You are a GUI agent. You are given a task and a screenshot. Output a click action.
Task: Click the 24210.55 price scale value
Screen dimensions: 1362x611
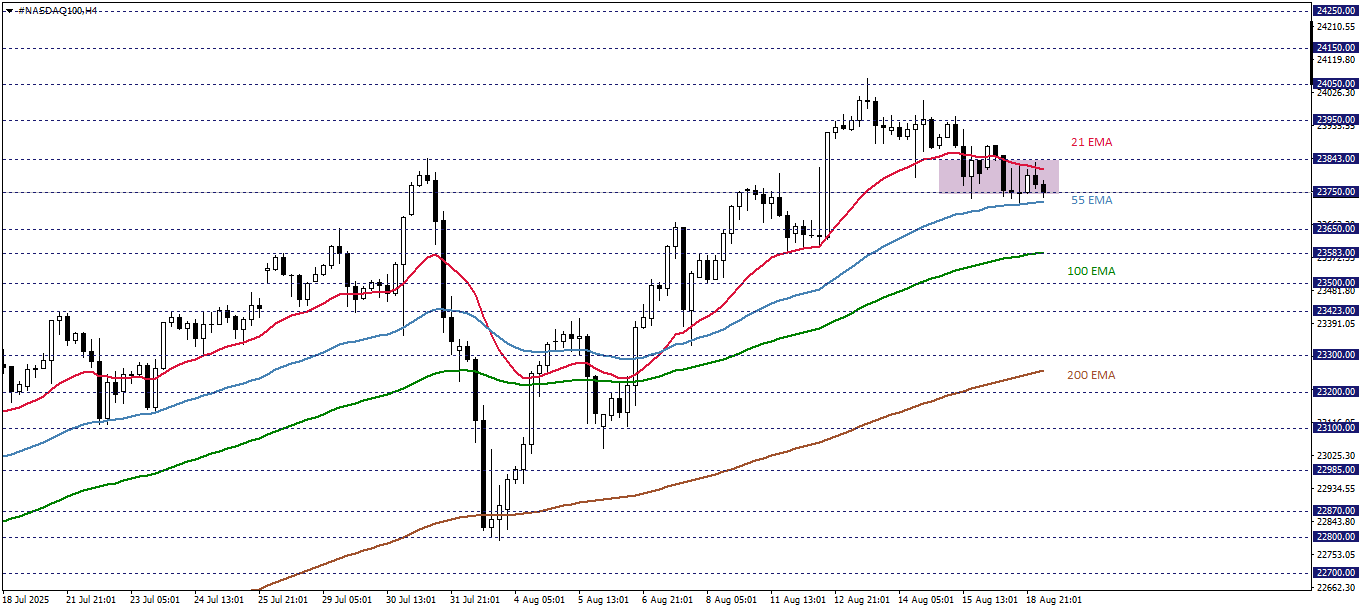tap(1337, 27)
